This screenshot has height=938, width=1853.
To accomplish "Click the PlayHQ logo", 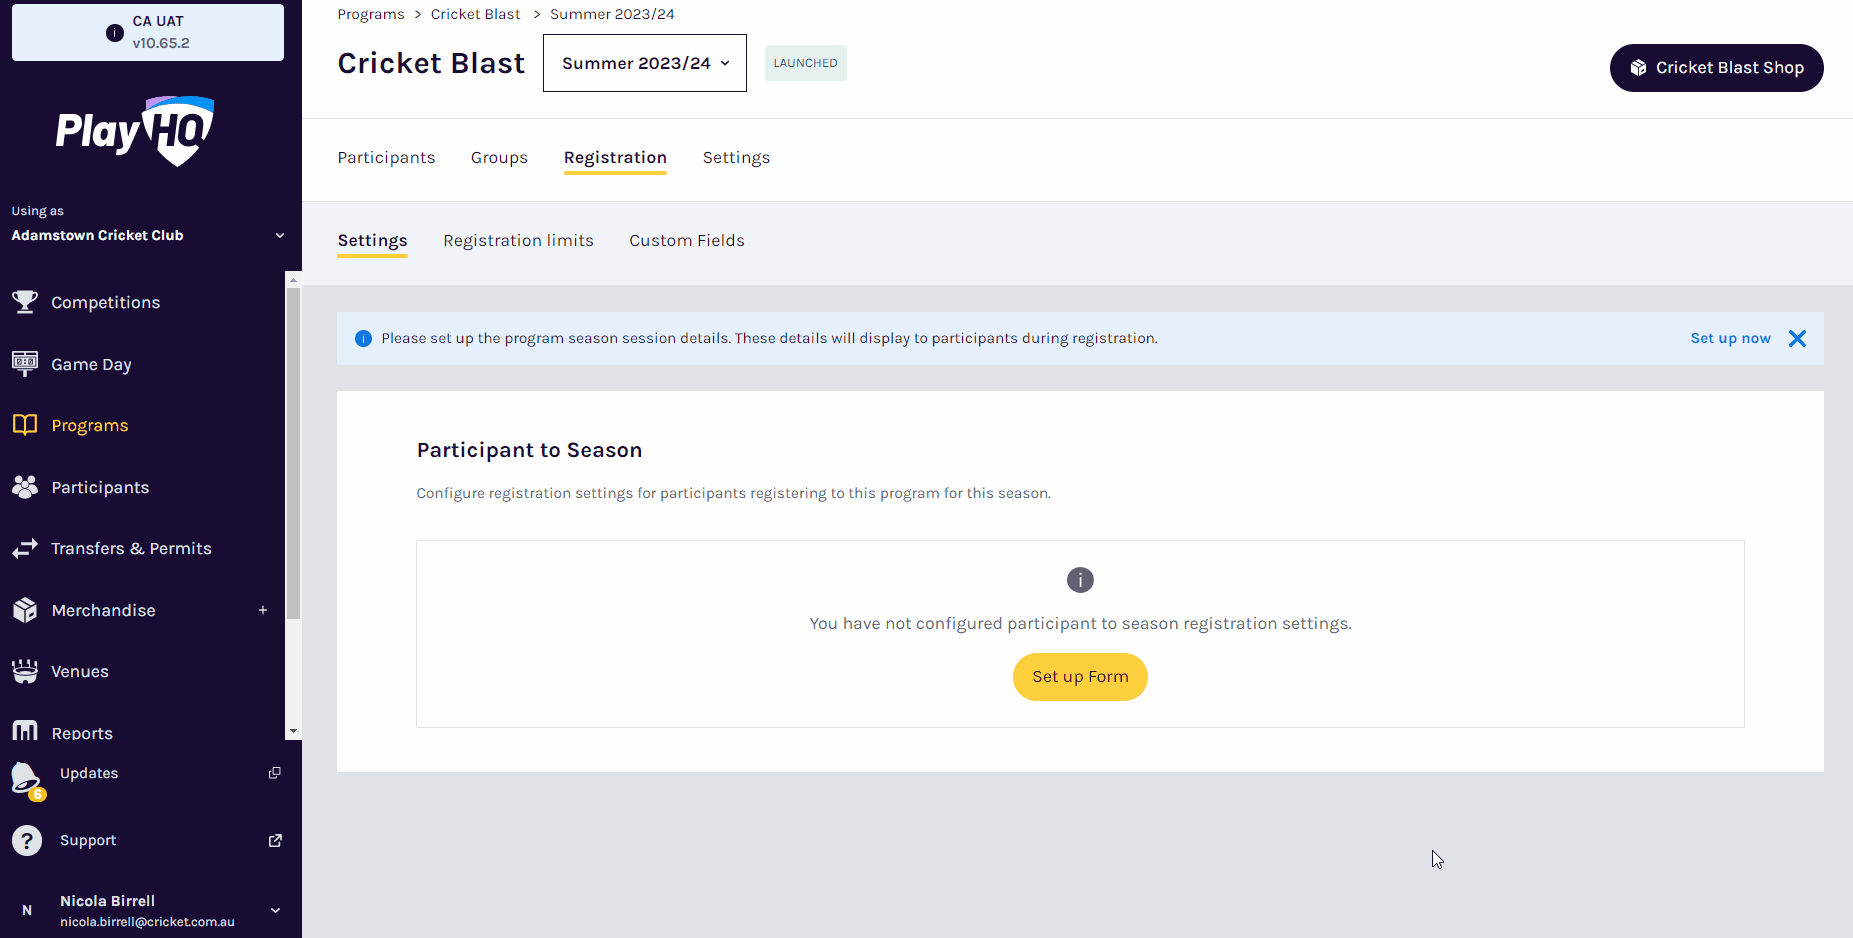I will tap(135, 131).
